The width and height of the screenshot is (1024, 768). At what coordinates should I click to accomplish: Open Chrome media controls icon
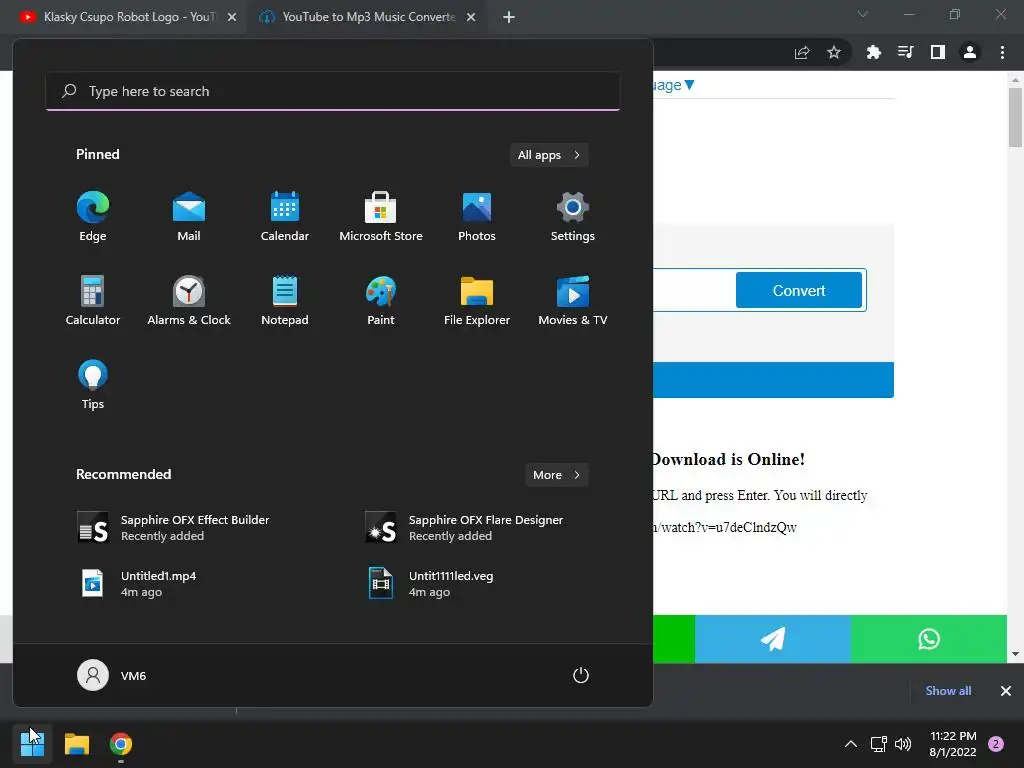coord(906,52)
